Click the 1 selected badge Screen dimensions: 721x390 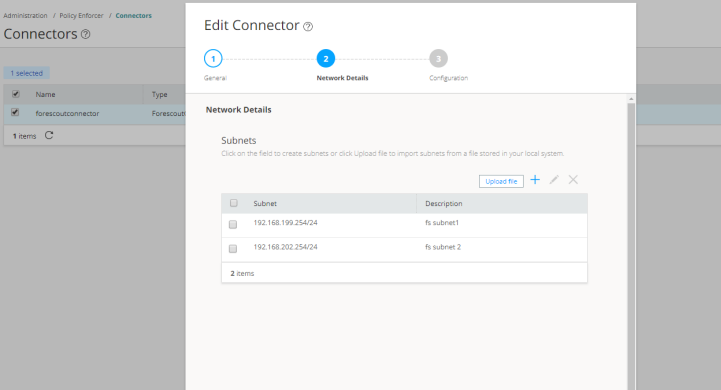click(27, 73)
